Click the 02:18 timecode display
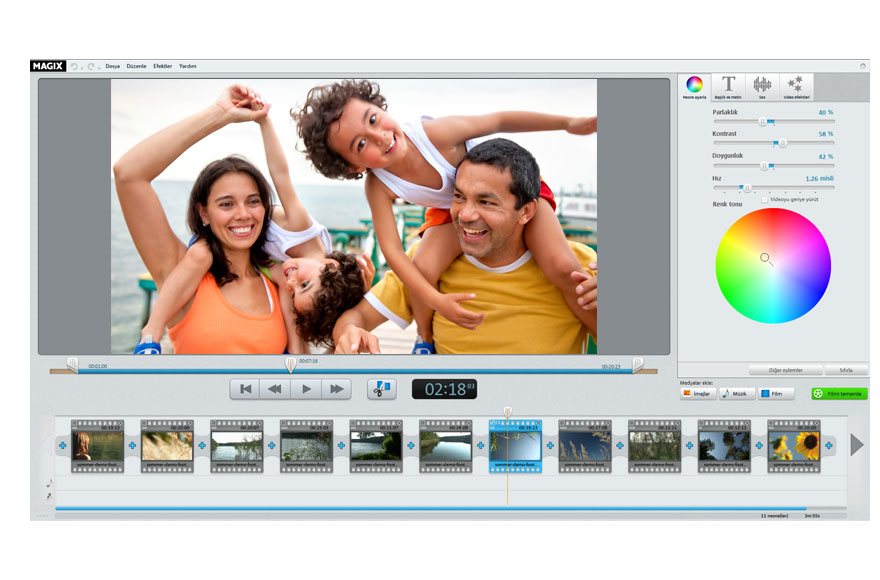880x580 pixels. tap(444, 389)
